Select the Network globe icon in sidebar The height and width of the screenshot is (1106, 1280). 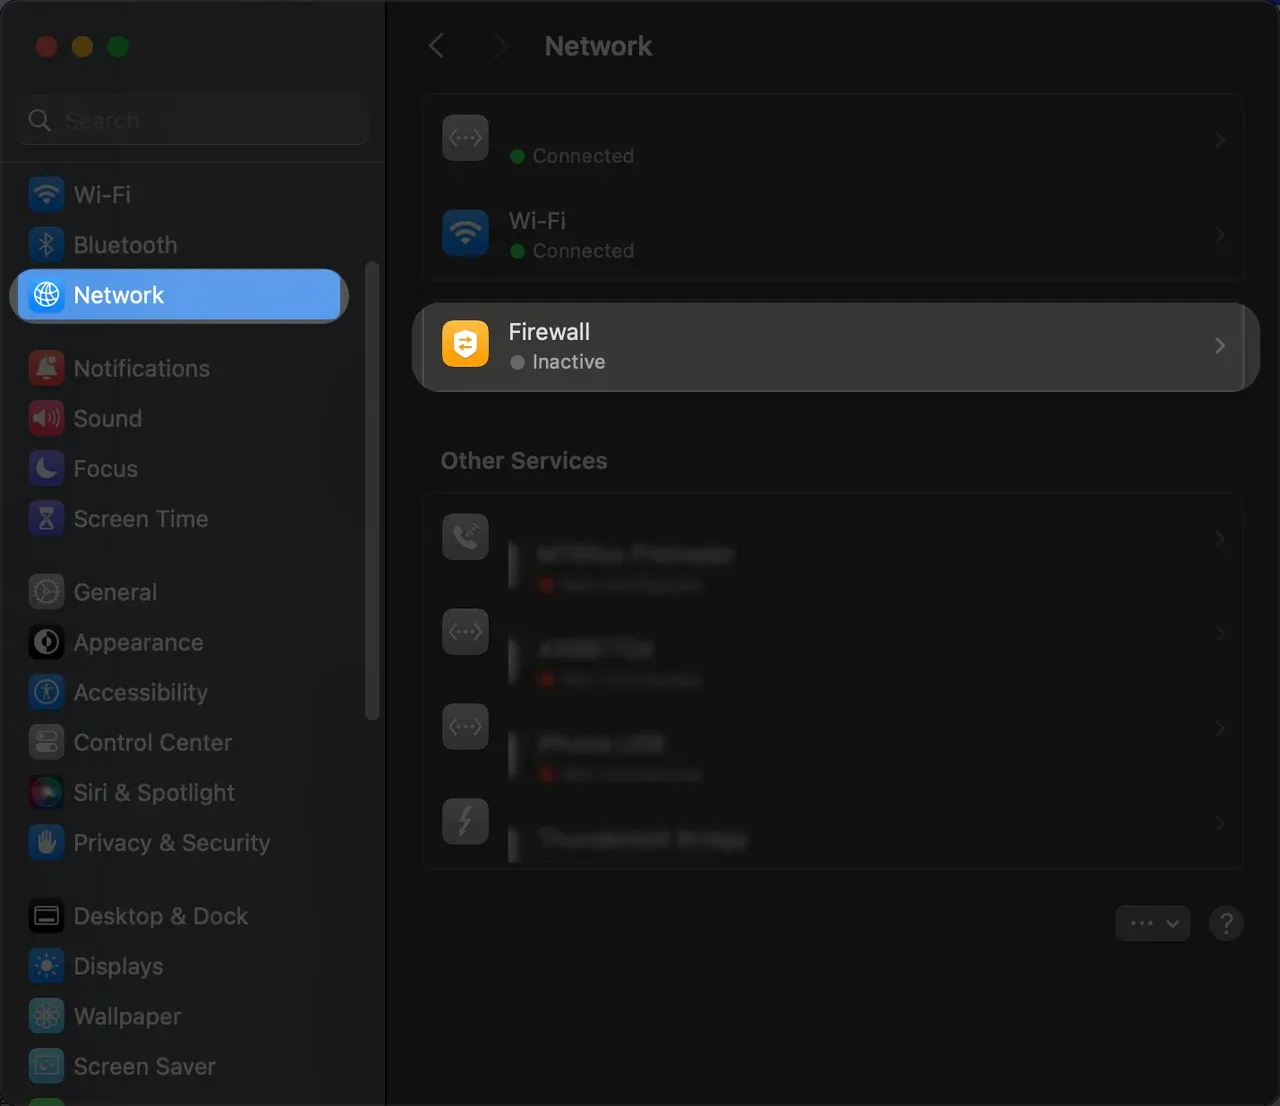pyautogui.click(x=46, y=295)
